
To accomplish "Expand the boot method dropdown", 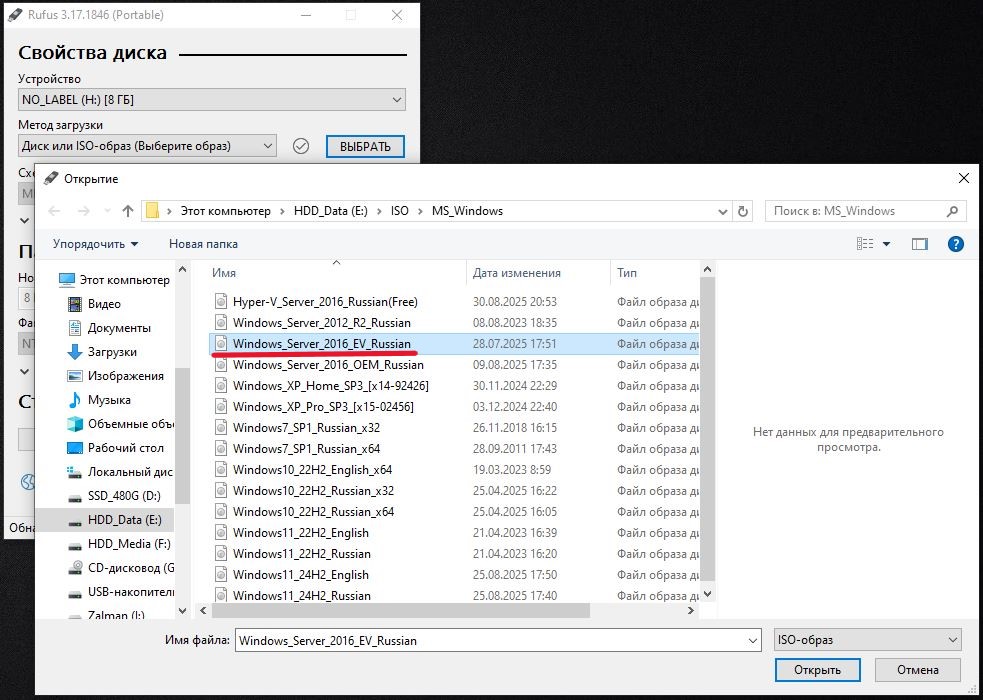I will click(x=147, y=146).
